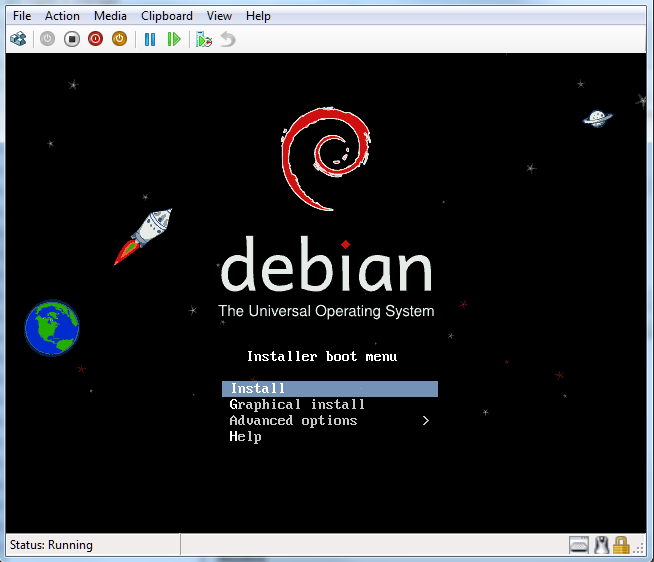Click the Revert undo arrow icon
The width and height of the screenshot is (654, 562).
pos(228,40)
